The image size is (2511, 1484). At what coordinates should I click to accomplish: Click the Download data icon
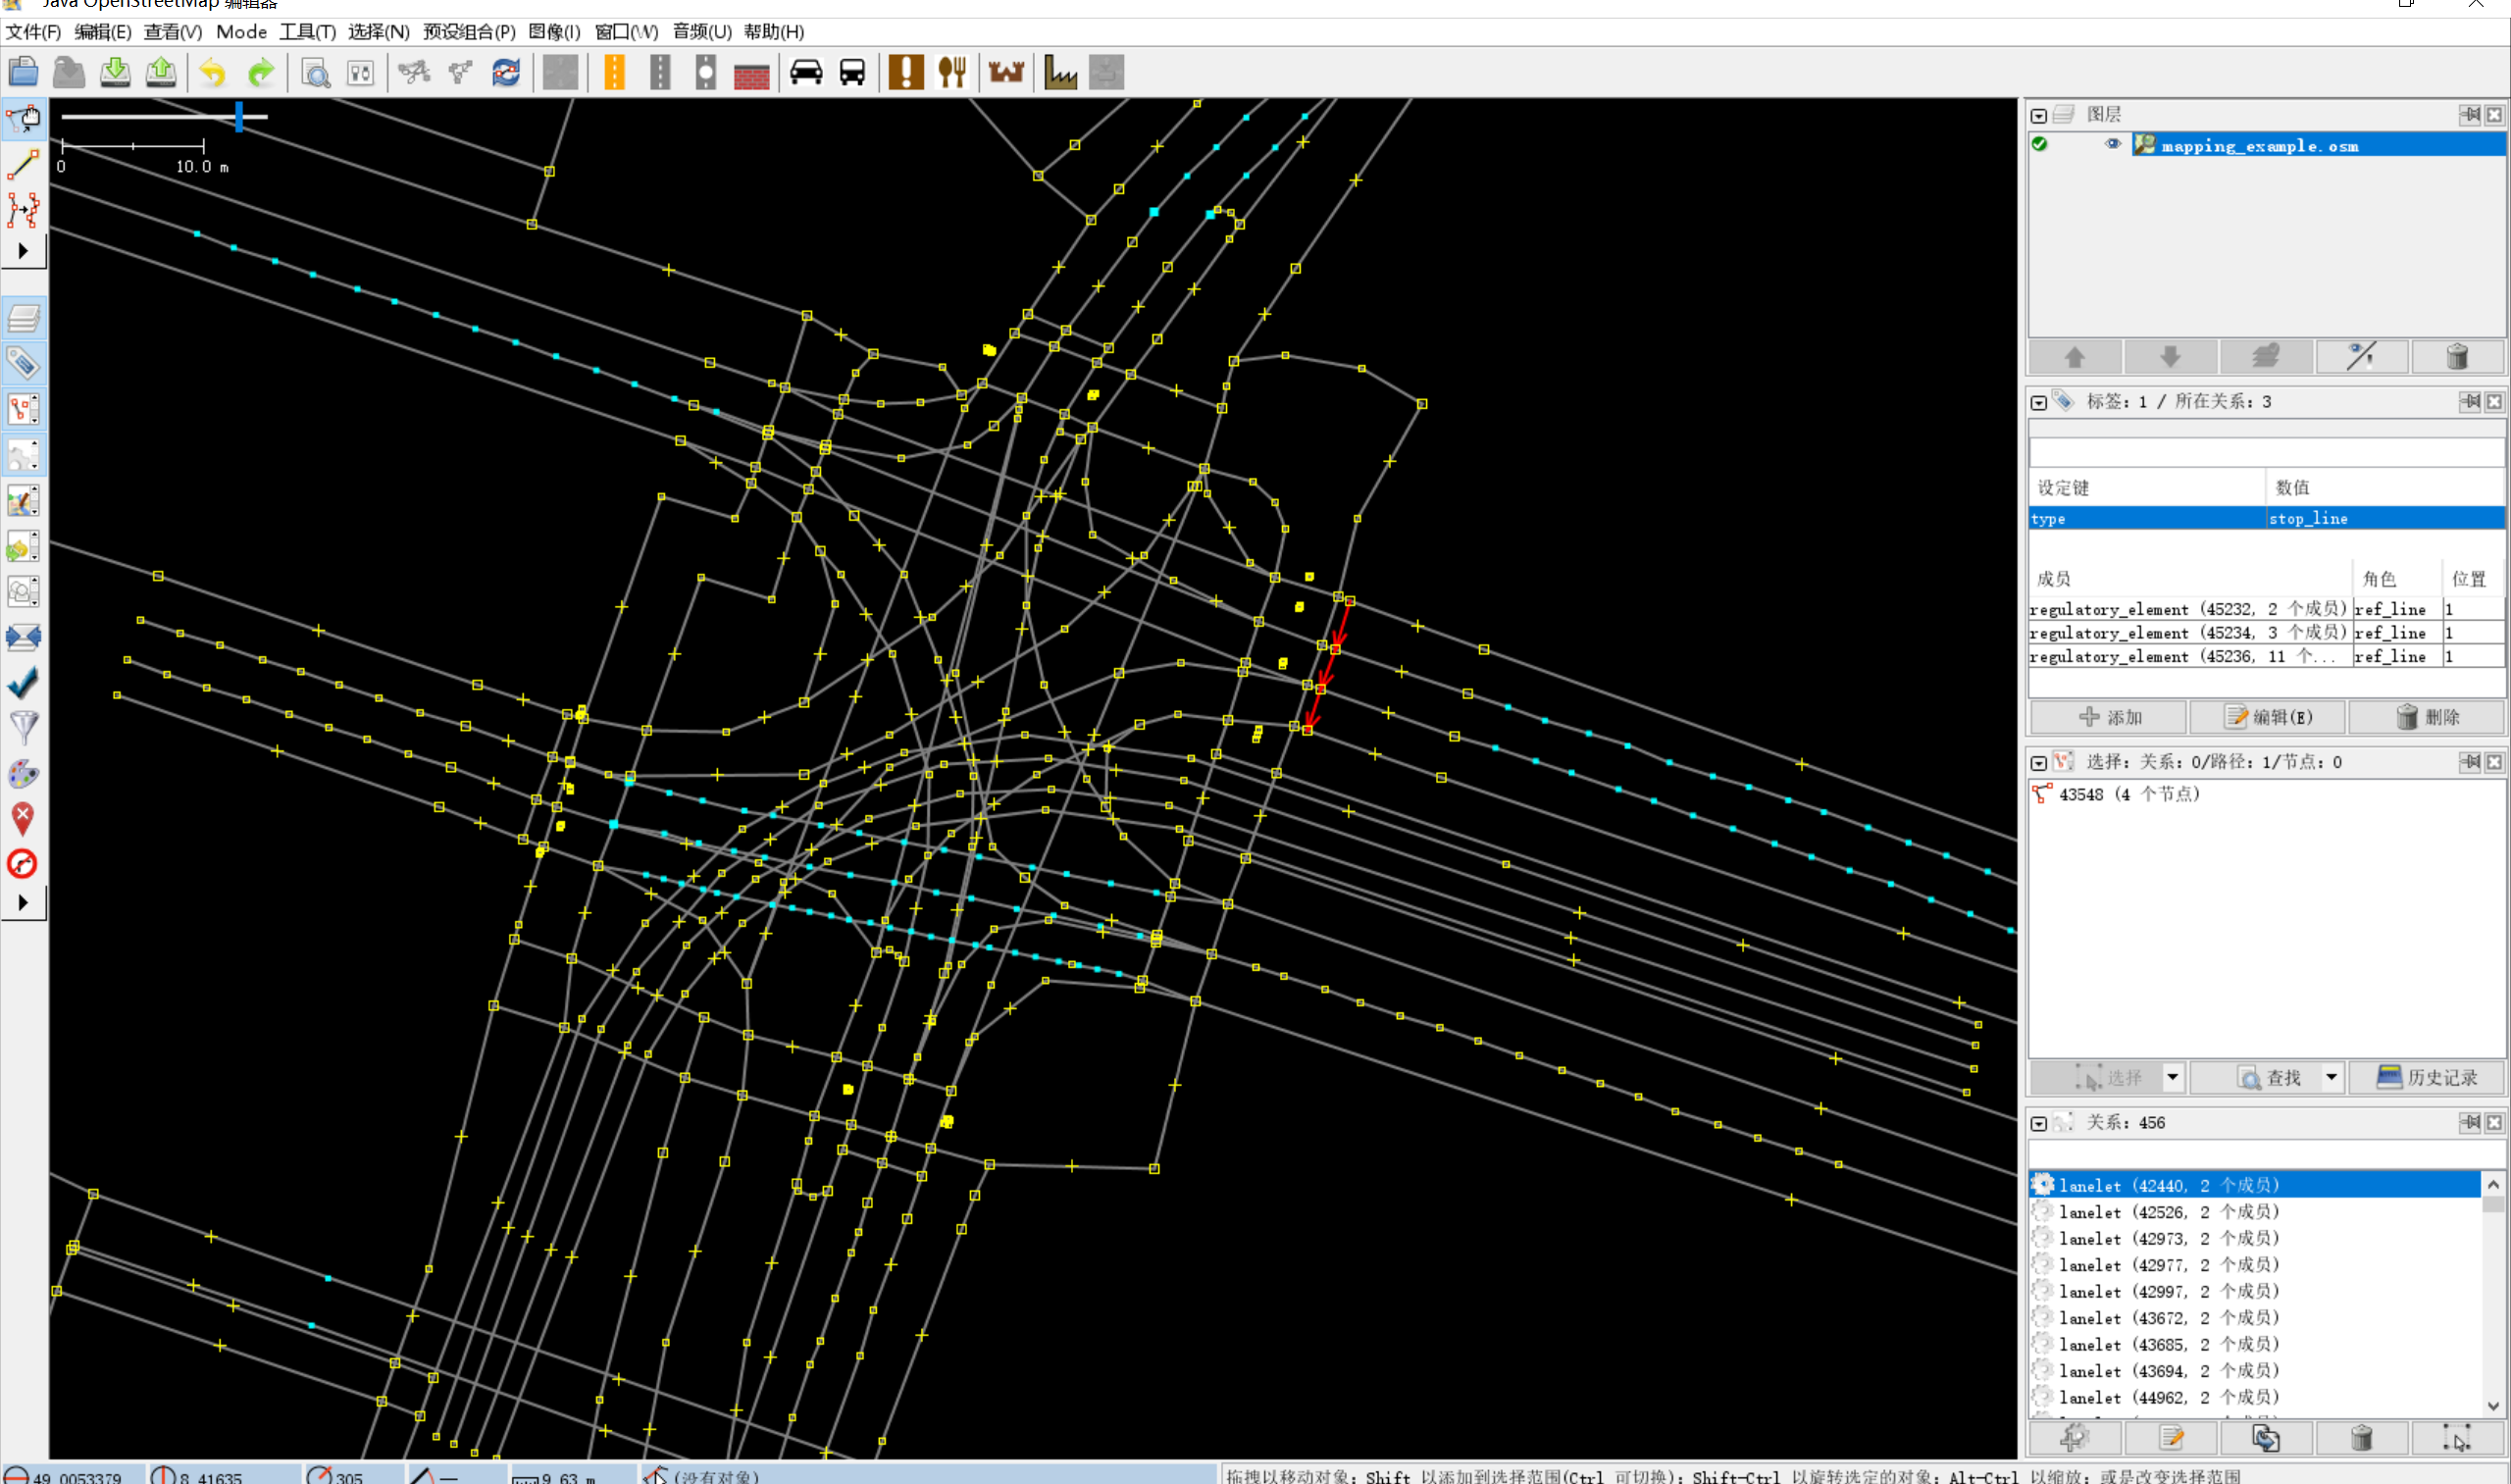pos(115,72)
